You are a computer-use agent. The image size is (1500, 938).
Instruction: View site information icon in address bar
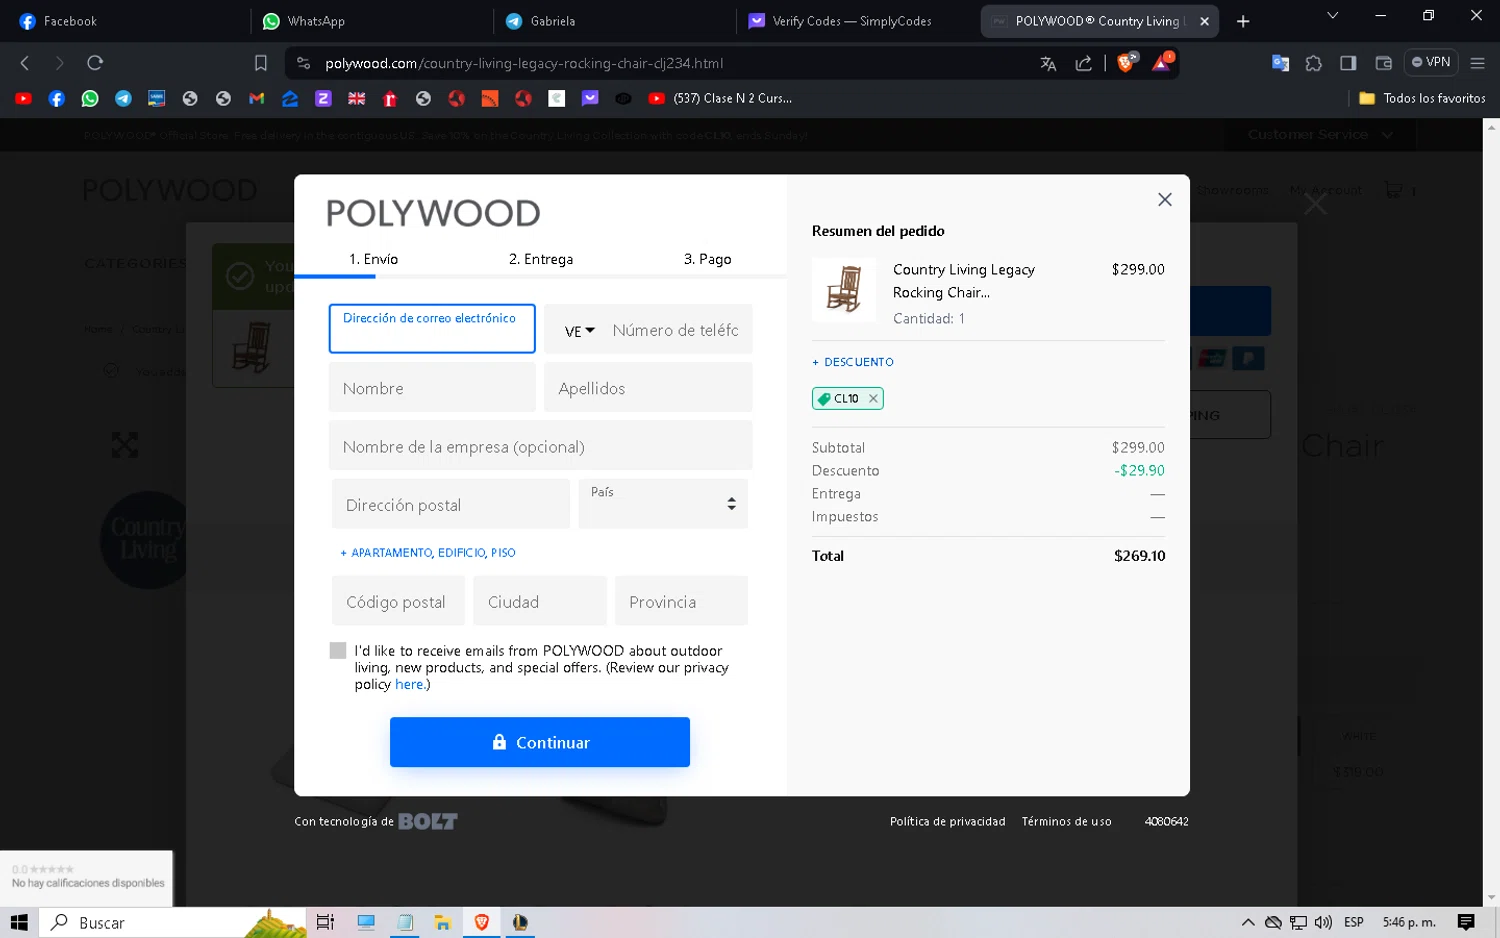(x=304, y=63)
